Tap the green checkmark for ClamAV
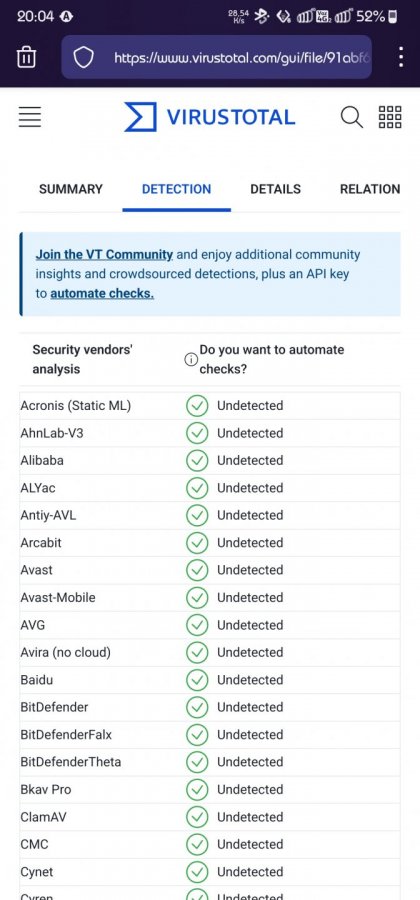This screenshot has height=900, width=420. (197, 817)
